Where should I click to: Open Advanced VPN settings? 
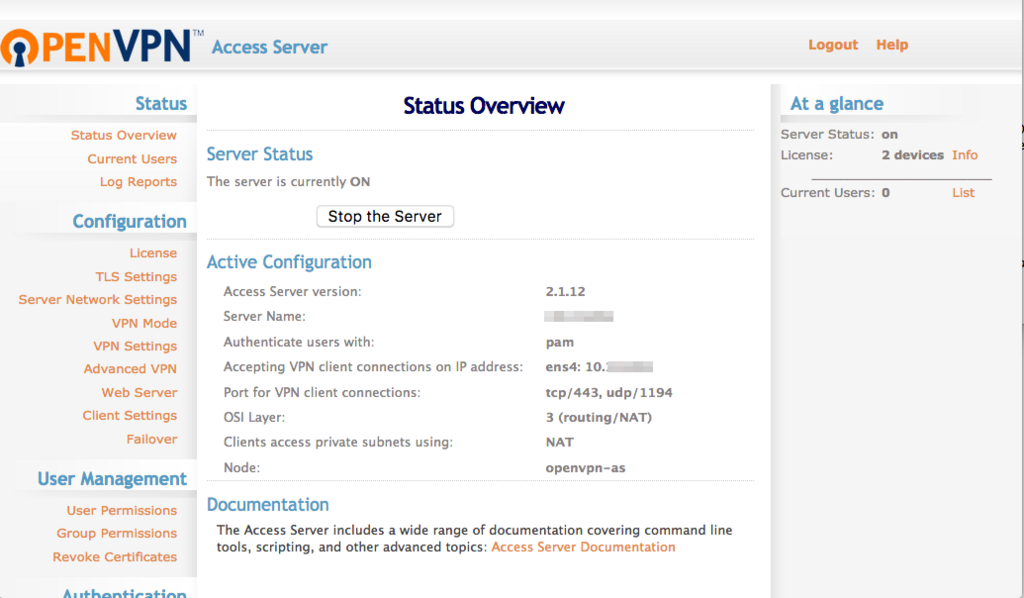(130, 369)
